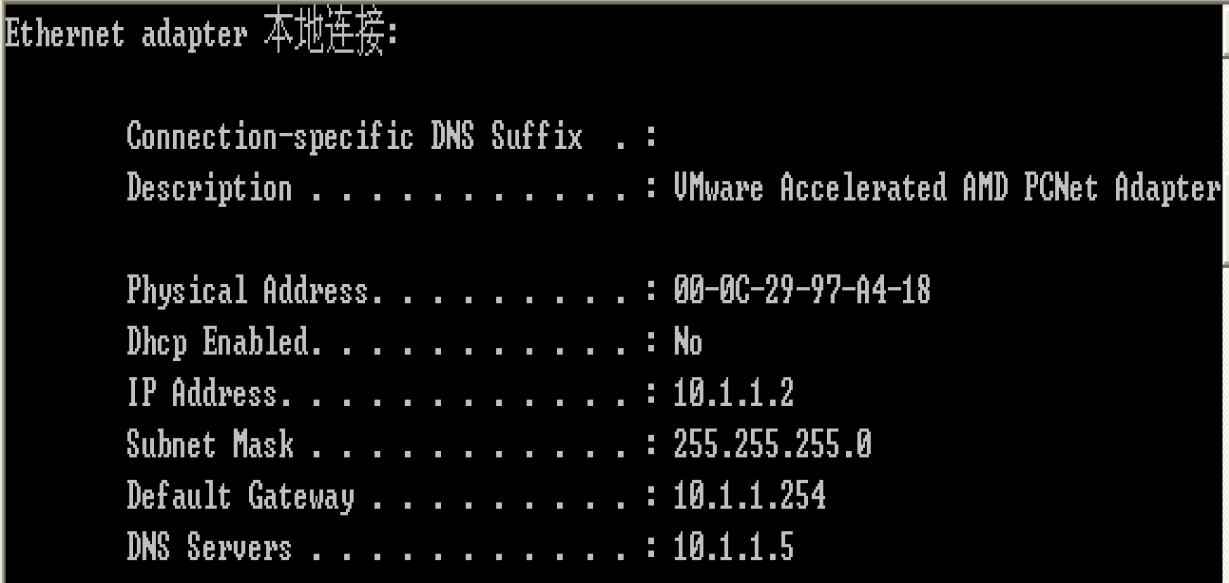The image size is (1229, 583).
Task: Click the Default Gateway label
Action: (240, 495)
